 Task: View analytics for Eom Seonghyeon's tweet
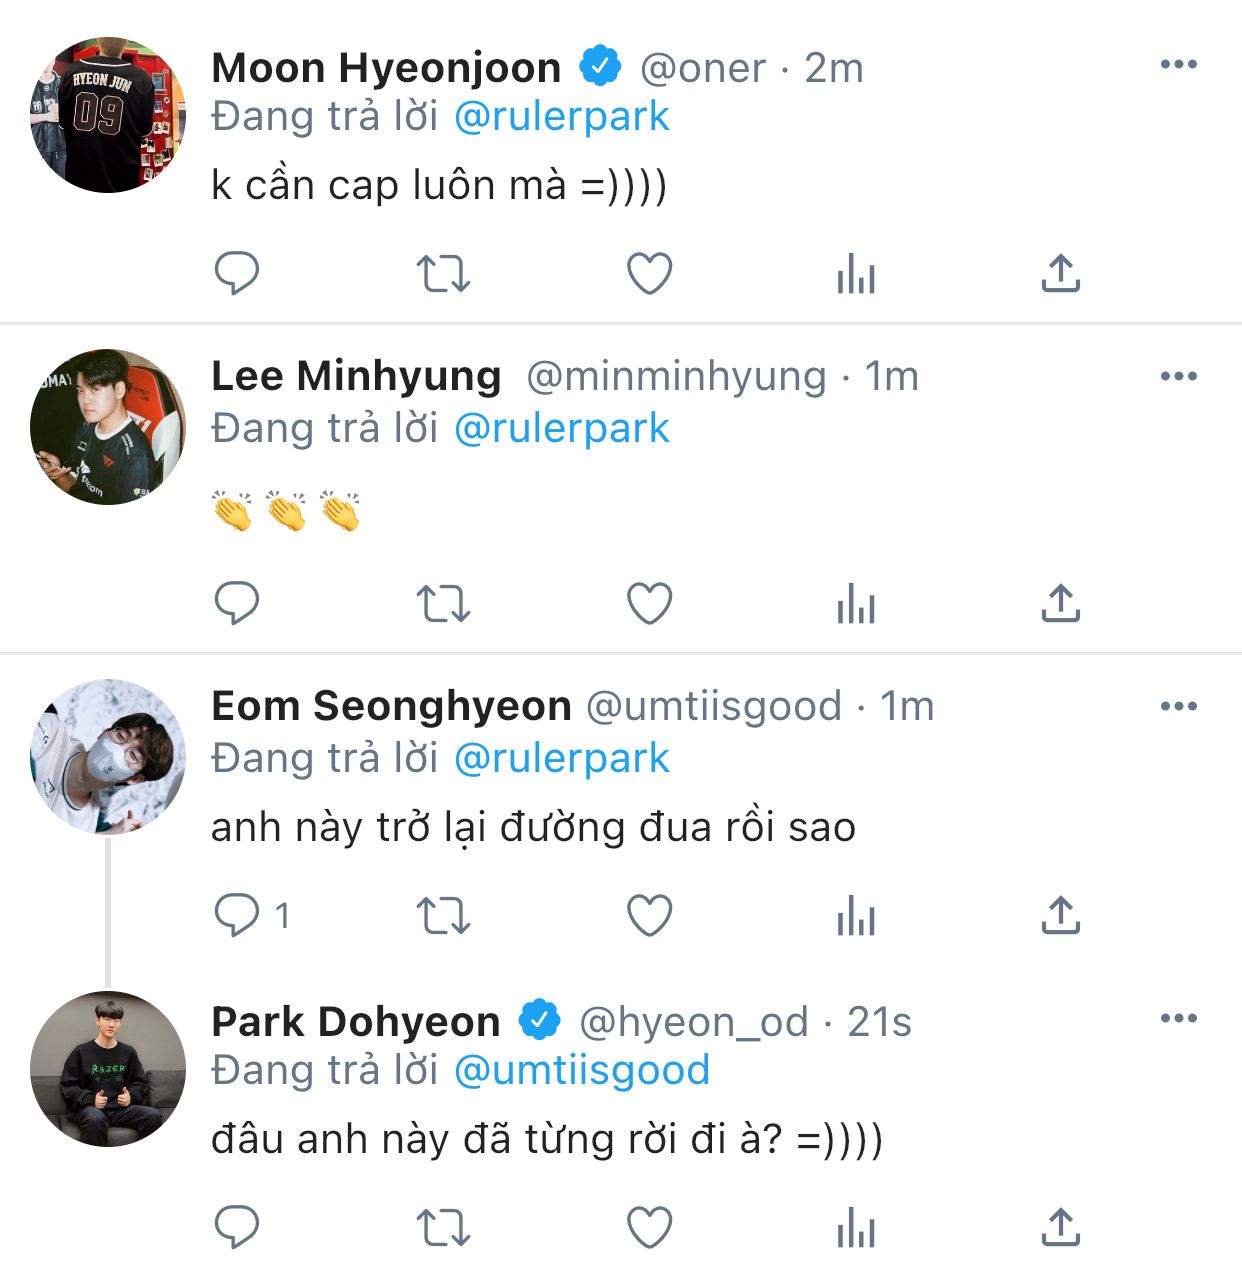pyautogui.click(x=856, y=915)
